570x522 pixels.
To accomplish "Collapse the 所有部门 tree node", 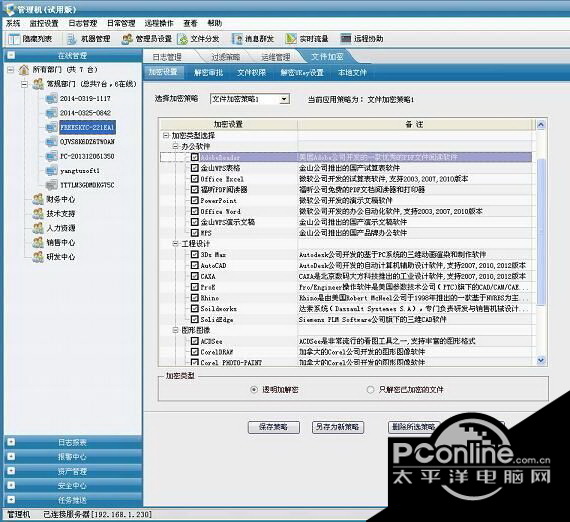I will coord(11,69).
